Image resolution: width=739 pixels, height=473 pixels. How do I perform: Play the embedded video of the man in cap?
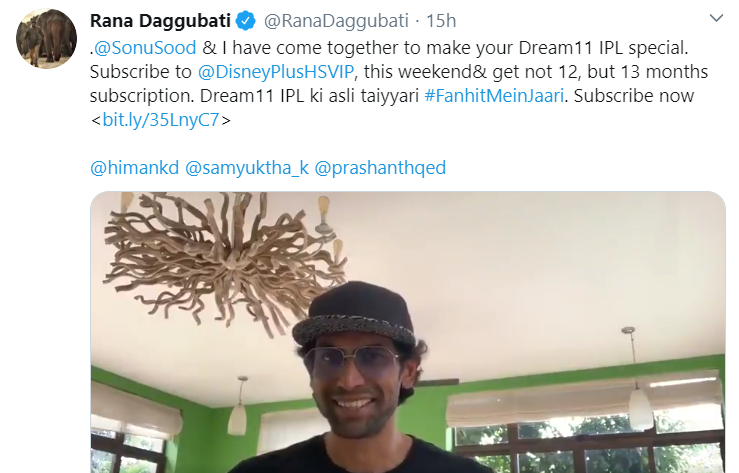point(408,332)
